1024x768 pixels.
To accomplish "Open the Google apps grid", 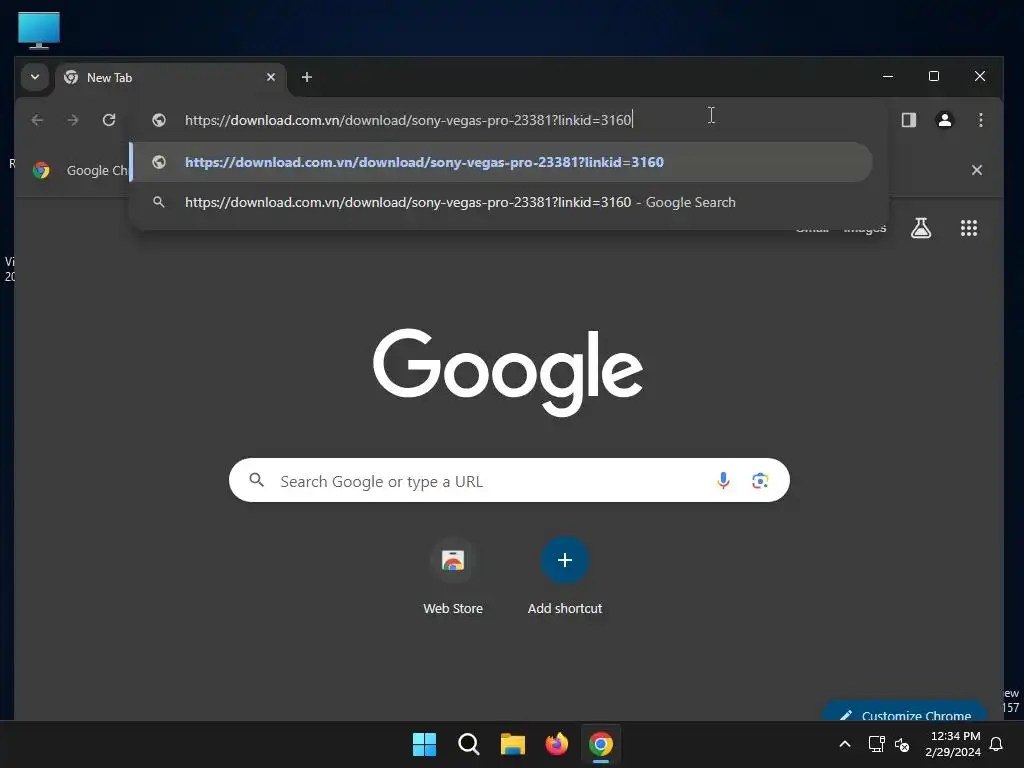I will point(968,228).
